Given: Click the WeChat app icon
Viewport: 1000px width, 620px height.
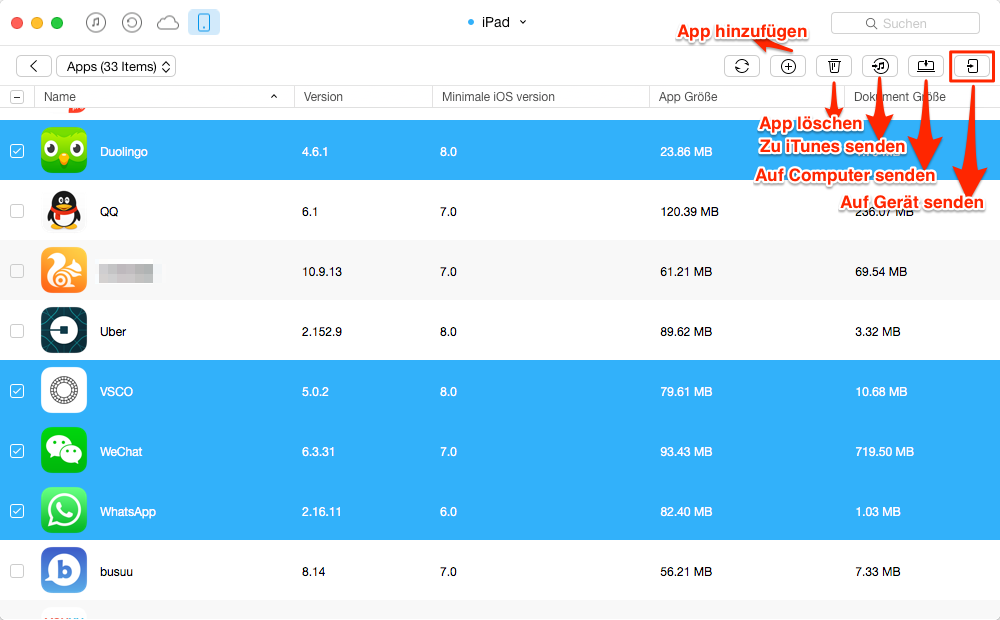Looking at the screenshot, I should click(64, 450).
